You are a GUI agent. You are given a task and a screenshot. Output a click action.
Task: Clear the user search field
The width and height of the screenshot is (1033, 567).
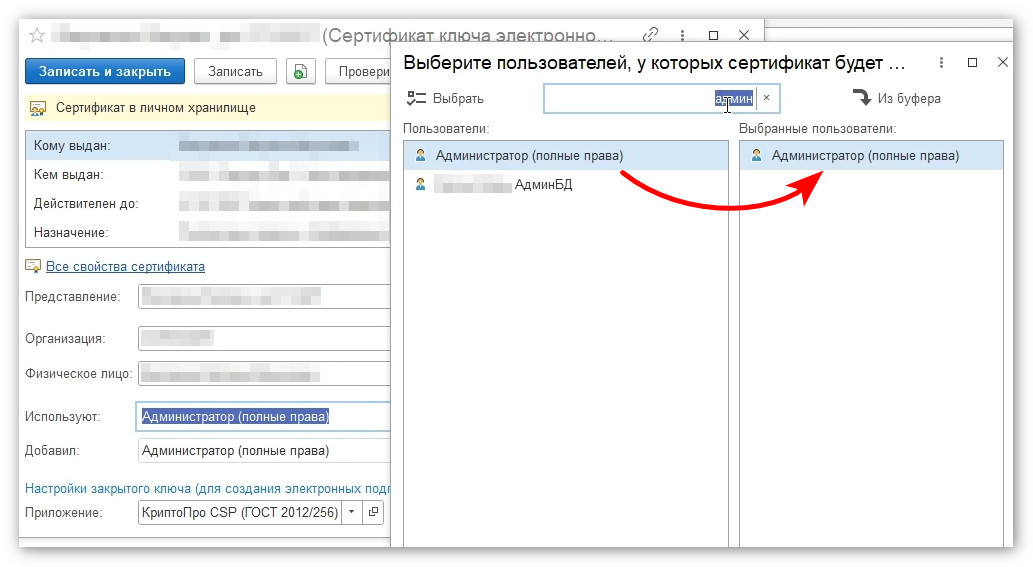coord(766,97)
